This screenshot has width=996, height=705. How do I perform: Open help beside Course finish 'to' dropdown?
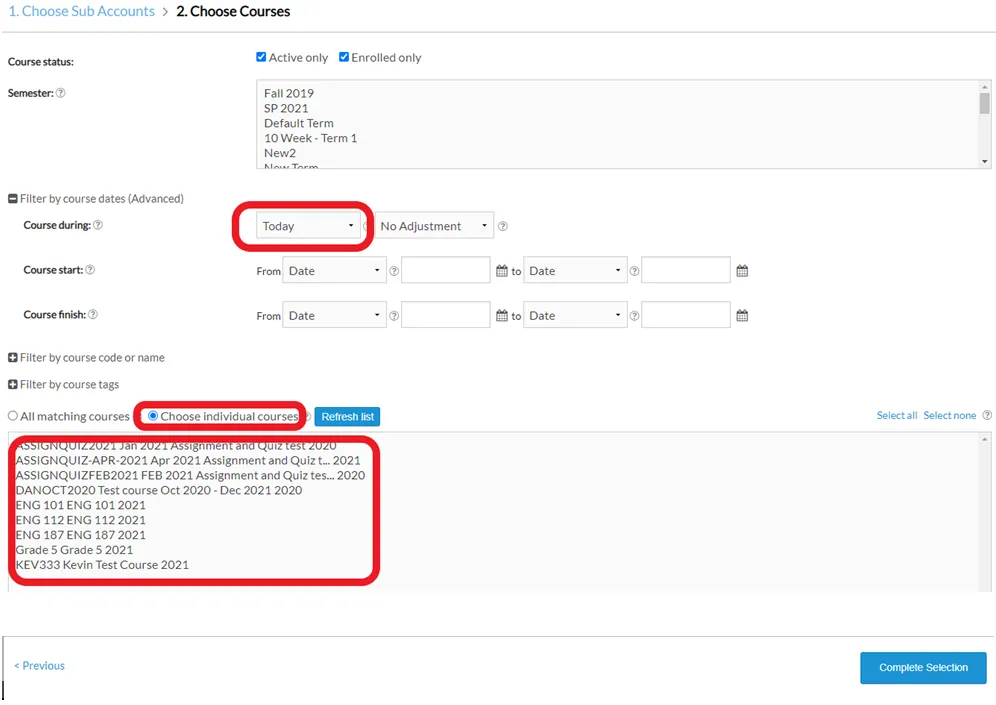[634, 316]
